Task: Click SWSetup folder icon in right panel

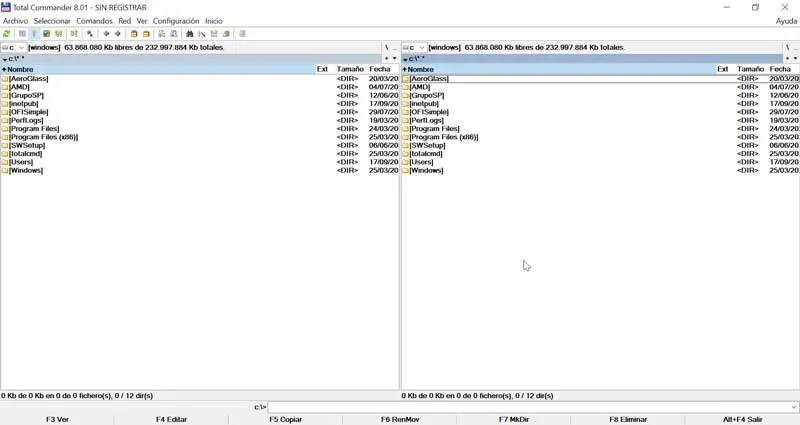Action: click(406, 145)
